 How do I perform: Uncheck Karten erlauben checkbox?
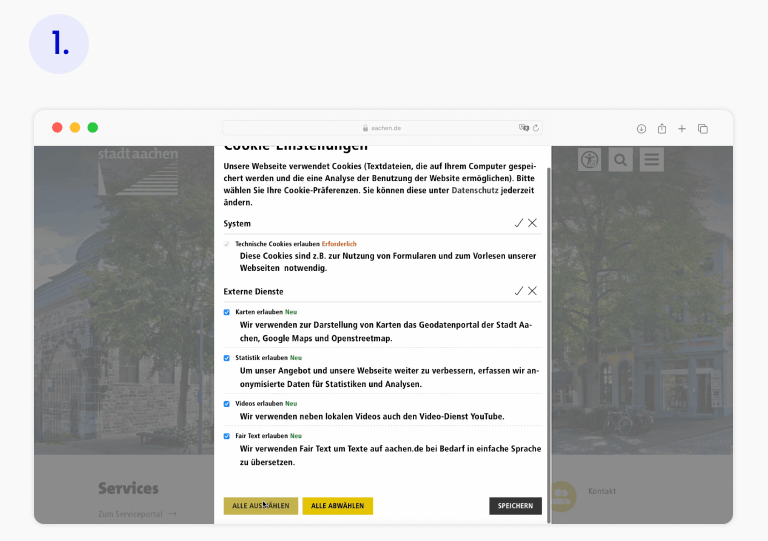[227, 312]
